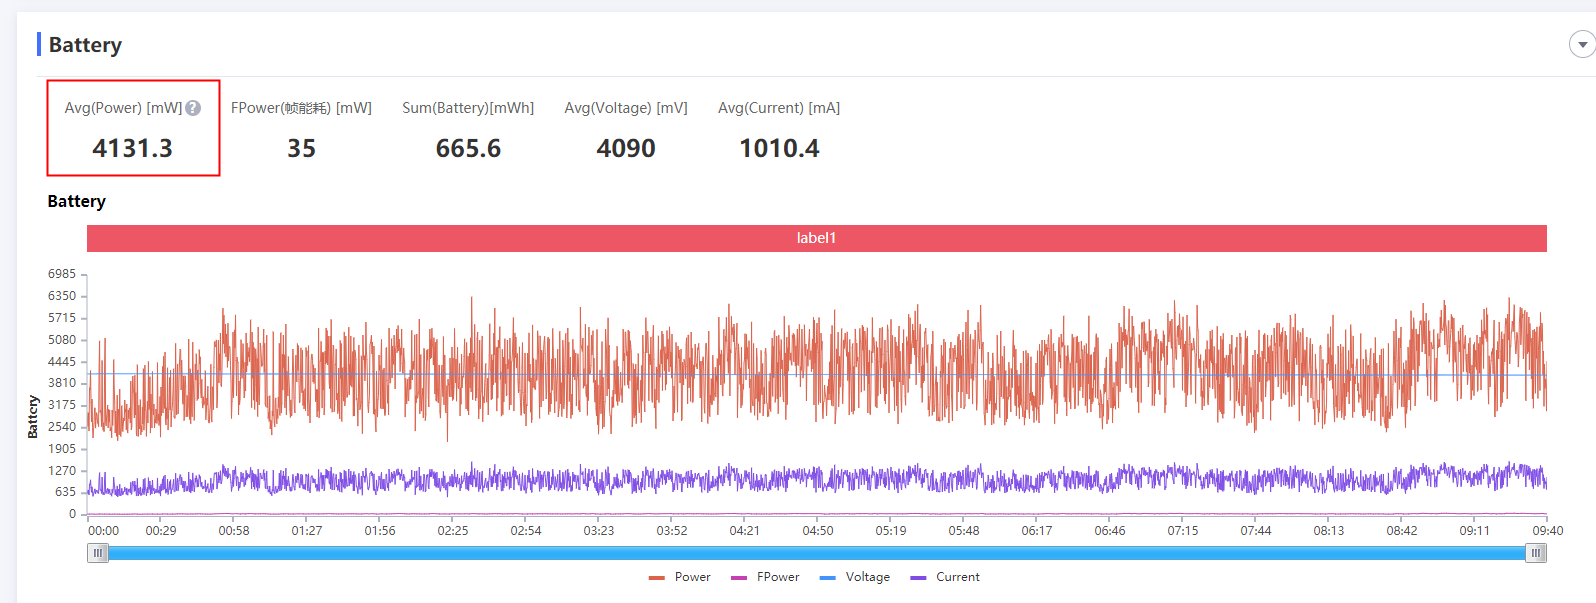Click the Avg(Current) 1010.4 metric
The width and height of the screenshot is (1596, 603).
(779, 130)
